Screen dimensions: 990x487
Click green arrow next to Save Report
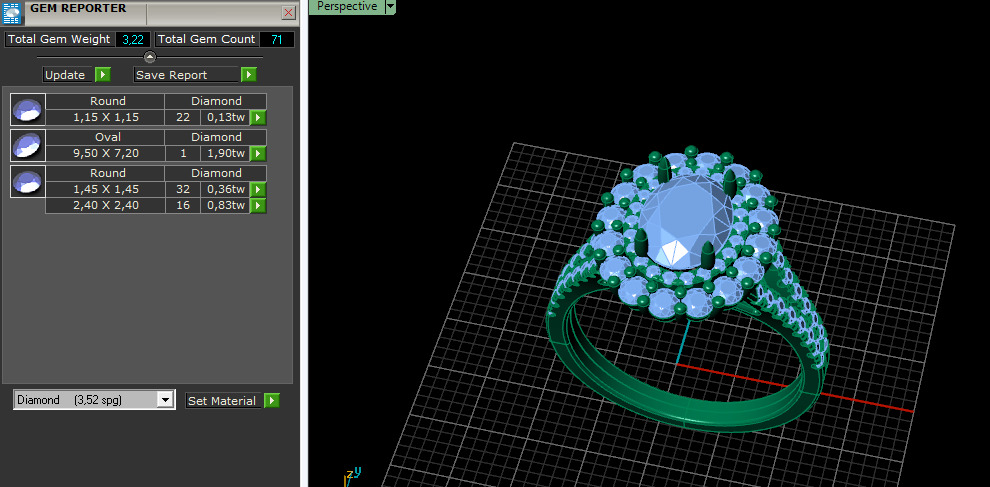point(249,75)
